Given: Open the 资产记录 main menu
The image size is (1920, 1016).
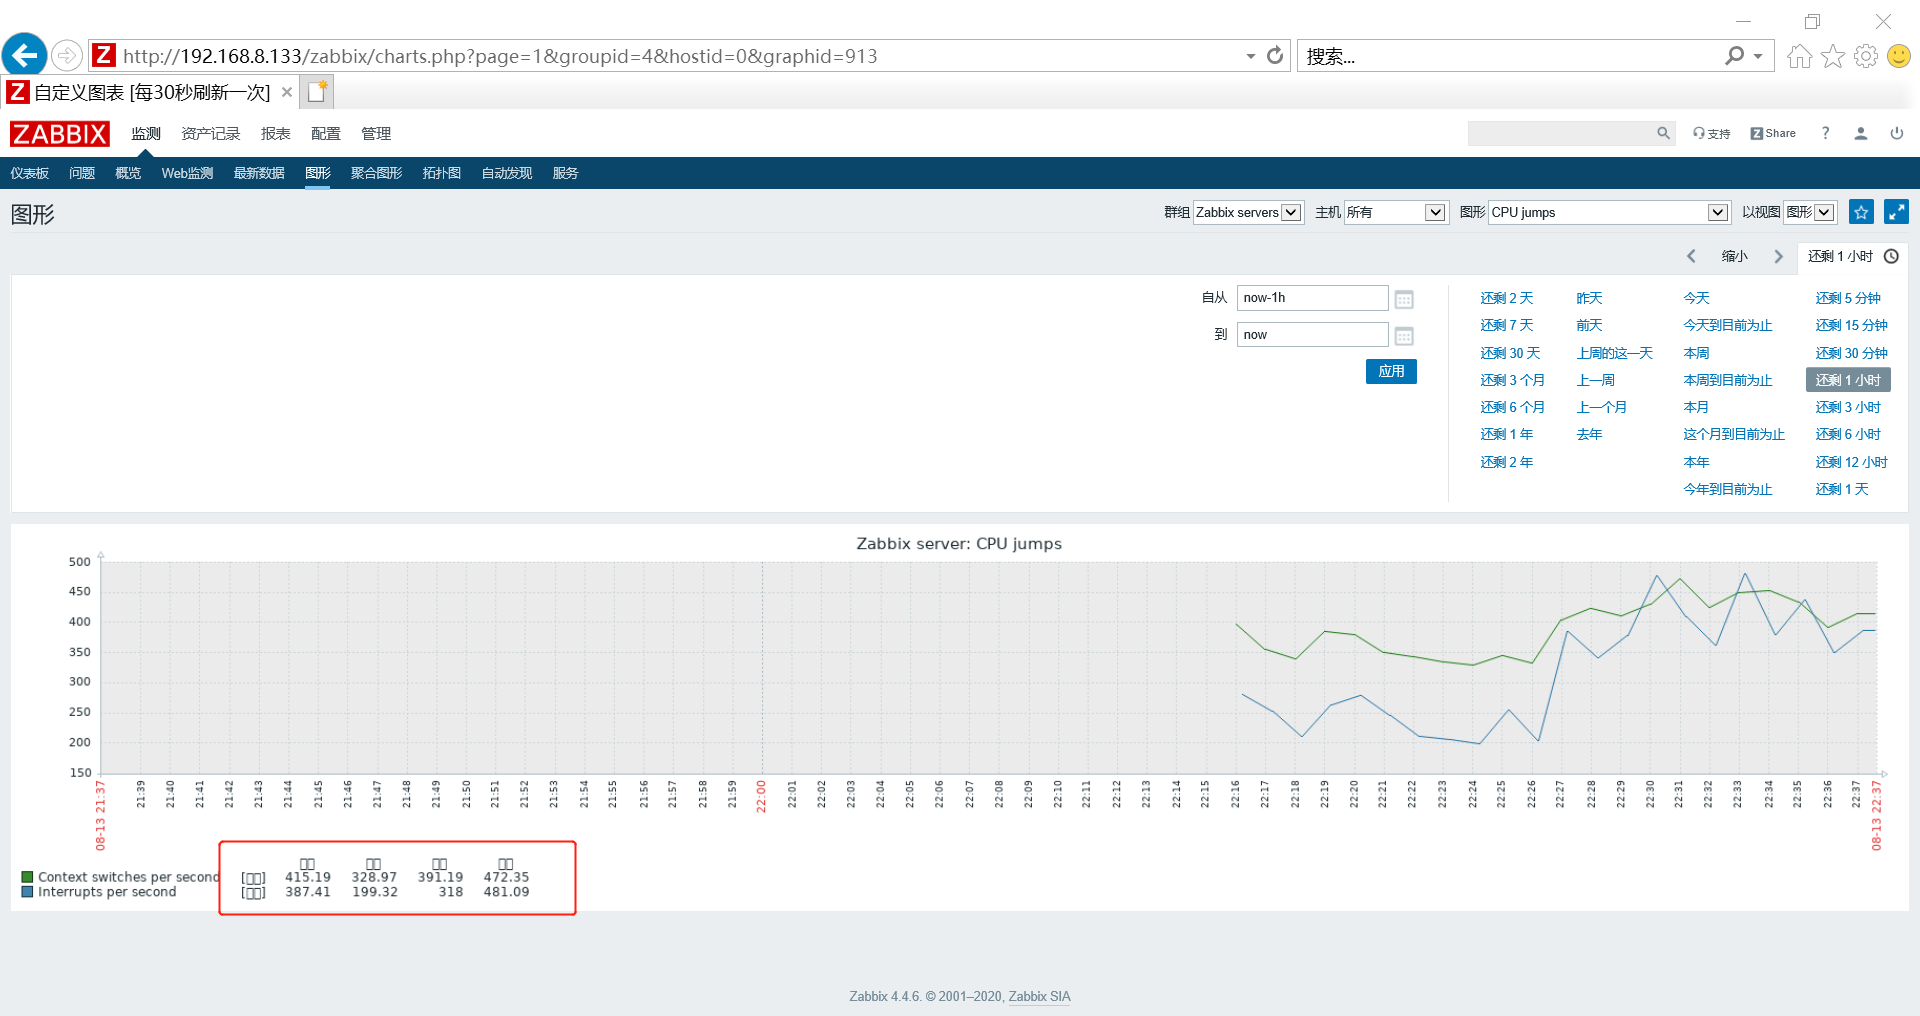Looking at the screenshot, I should pos(211,133).
